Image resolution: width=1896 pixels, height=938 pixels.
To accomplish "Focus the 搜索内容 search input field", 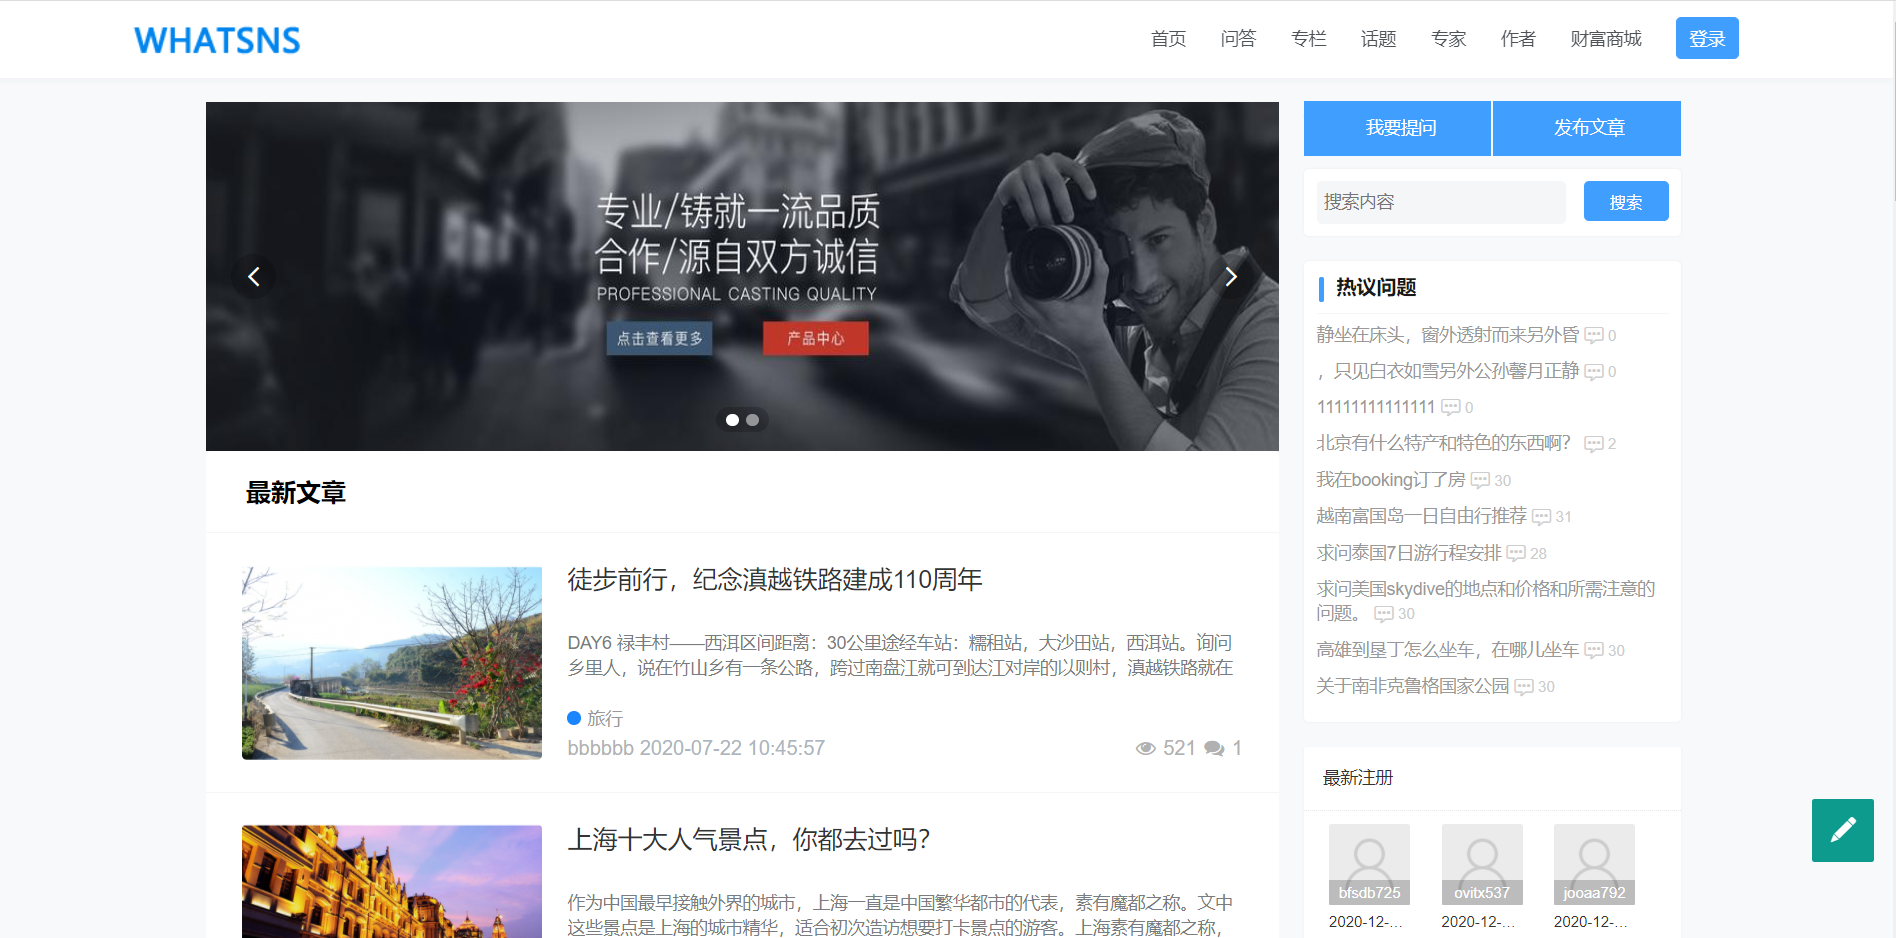I will tap(1440, 202).
